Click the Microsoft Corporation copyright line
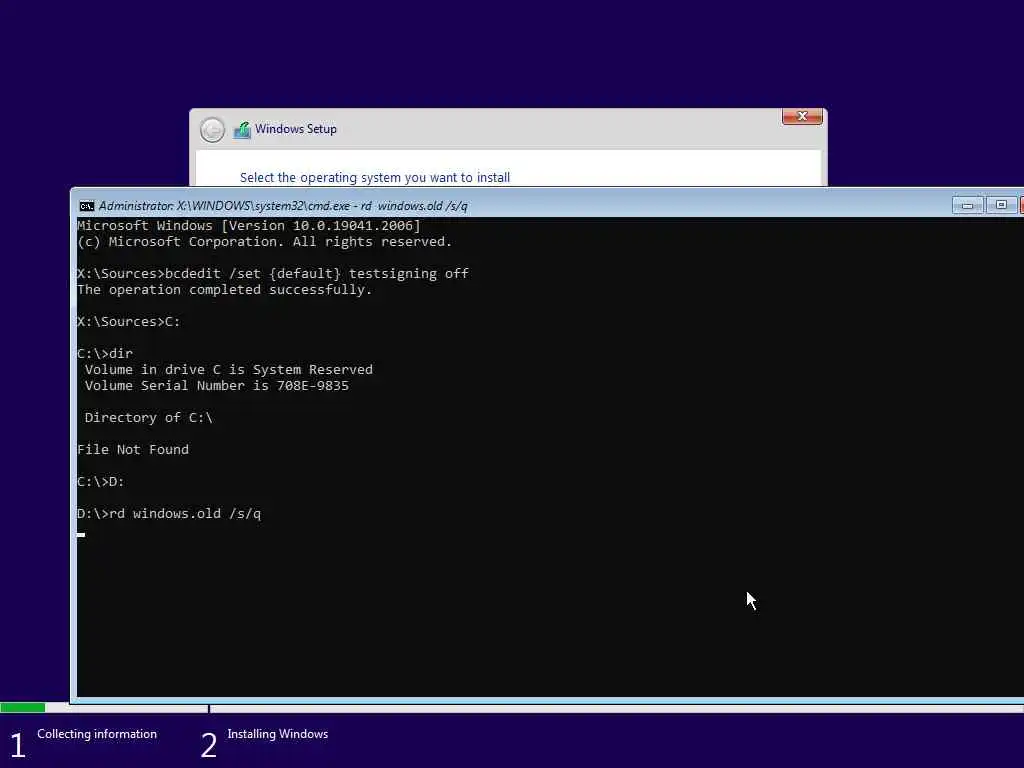The width and height of the screenshot is (1024, 768). [264, 242]
